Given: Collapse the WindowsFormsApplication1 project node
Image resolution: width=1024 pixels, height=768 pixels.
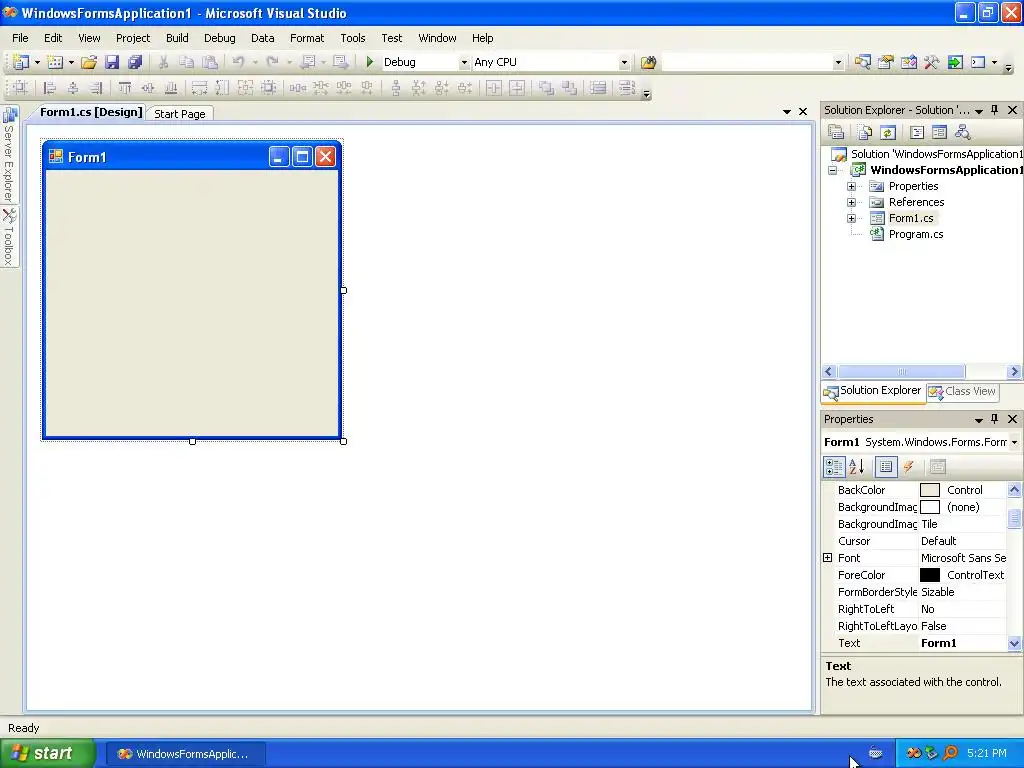Looking at the screenshot, I should pyautogui.click(x=833, y=170).
